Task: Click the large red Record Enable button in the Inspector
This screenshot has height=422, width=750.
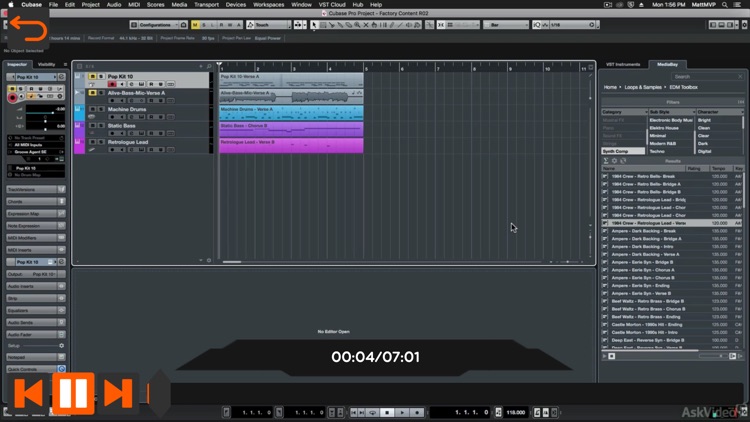Action: (x=12, y=98)
